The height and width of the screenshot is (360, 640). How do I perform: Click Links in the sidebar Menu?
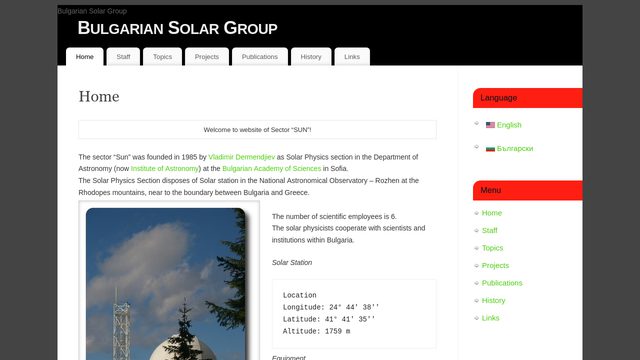pyautogui.click(x=490, y=318)
